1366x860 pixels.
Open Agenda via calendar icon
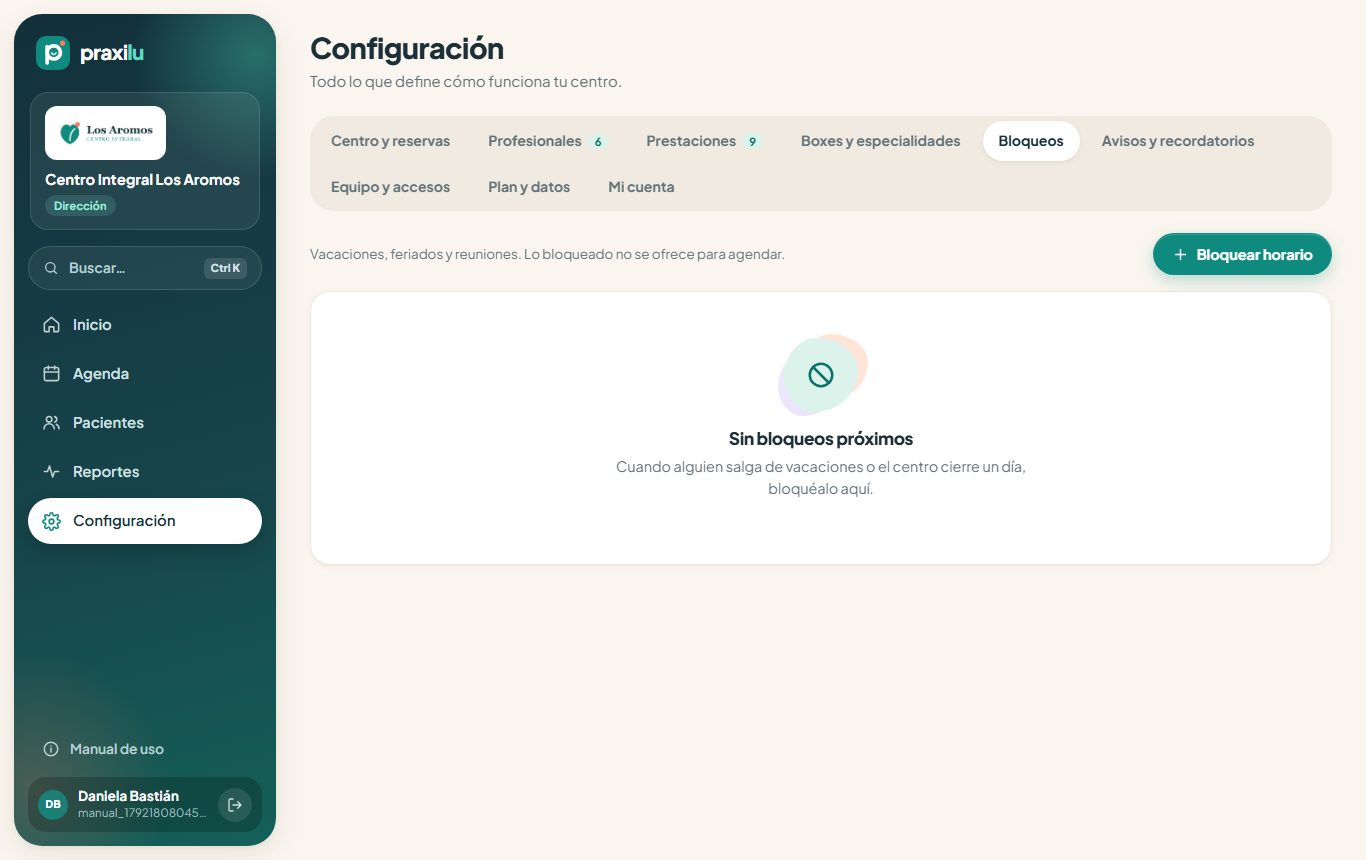(51, 374)
